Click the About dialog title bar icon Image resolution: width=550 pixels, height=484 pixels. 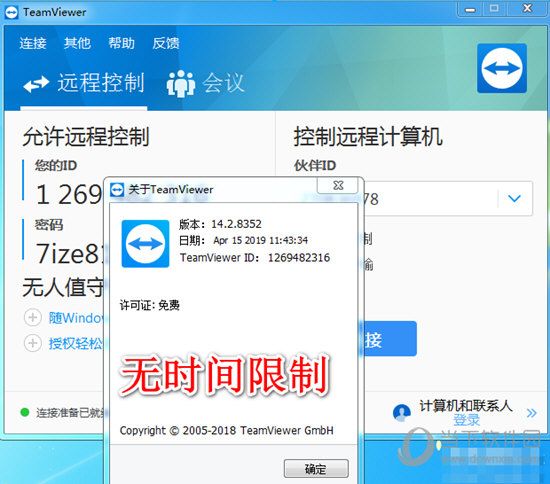click(117, 190)
